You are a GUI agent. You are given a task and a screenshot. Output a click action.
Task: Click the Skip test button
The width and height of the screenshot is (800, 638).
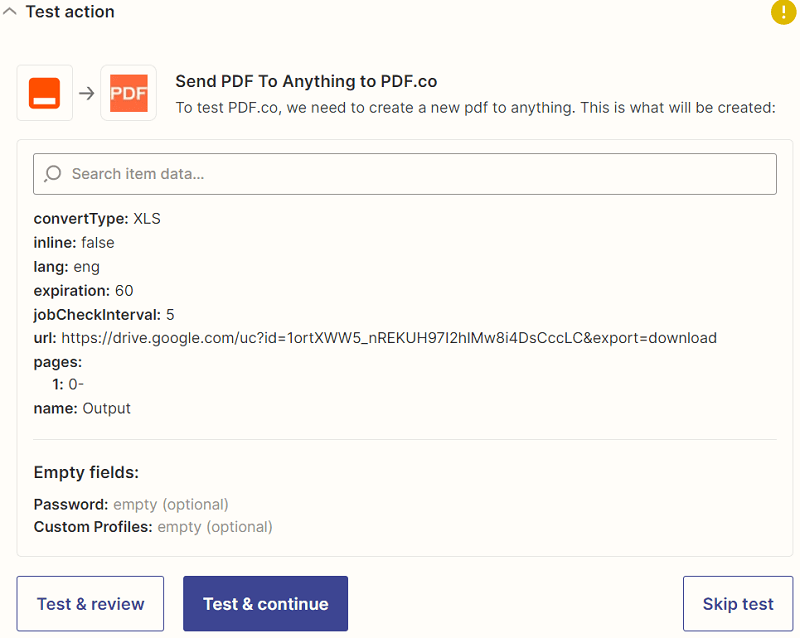click(738, 604)
